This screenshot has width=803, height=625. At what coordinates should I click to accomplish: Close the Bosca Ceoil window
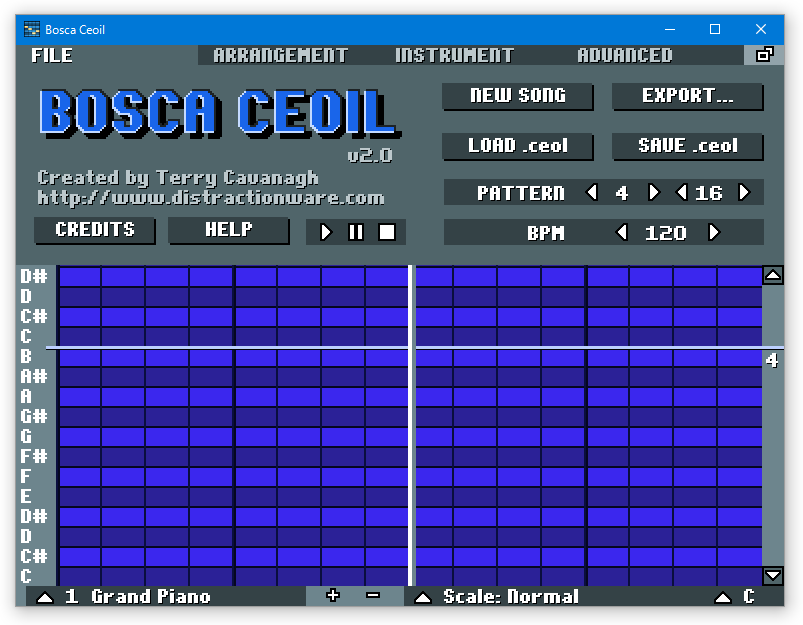point(761,29)
